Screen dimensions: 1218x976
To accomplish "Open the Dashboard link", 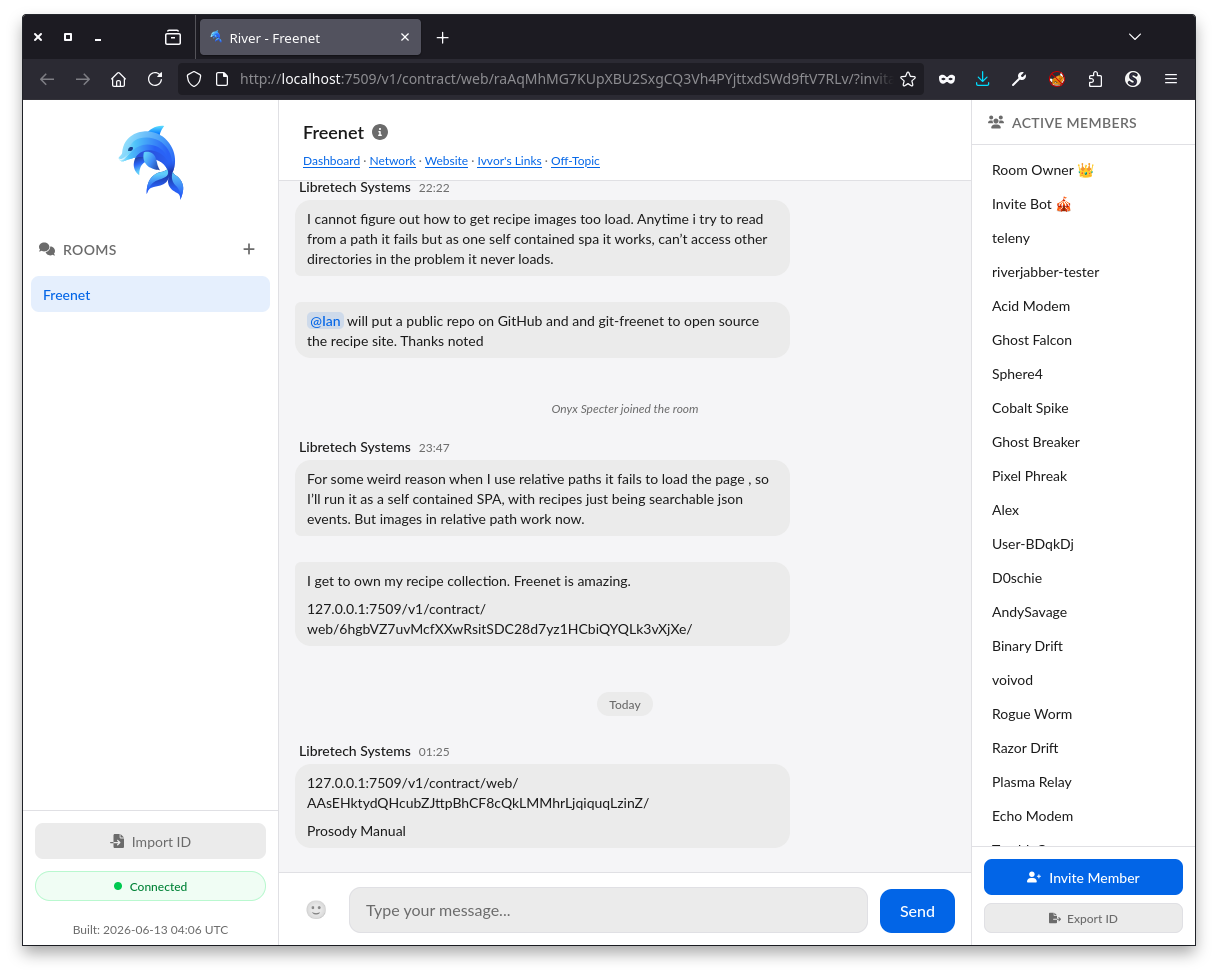I will [331, 161].
